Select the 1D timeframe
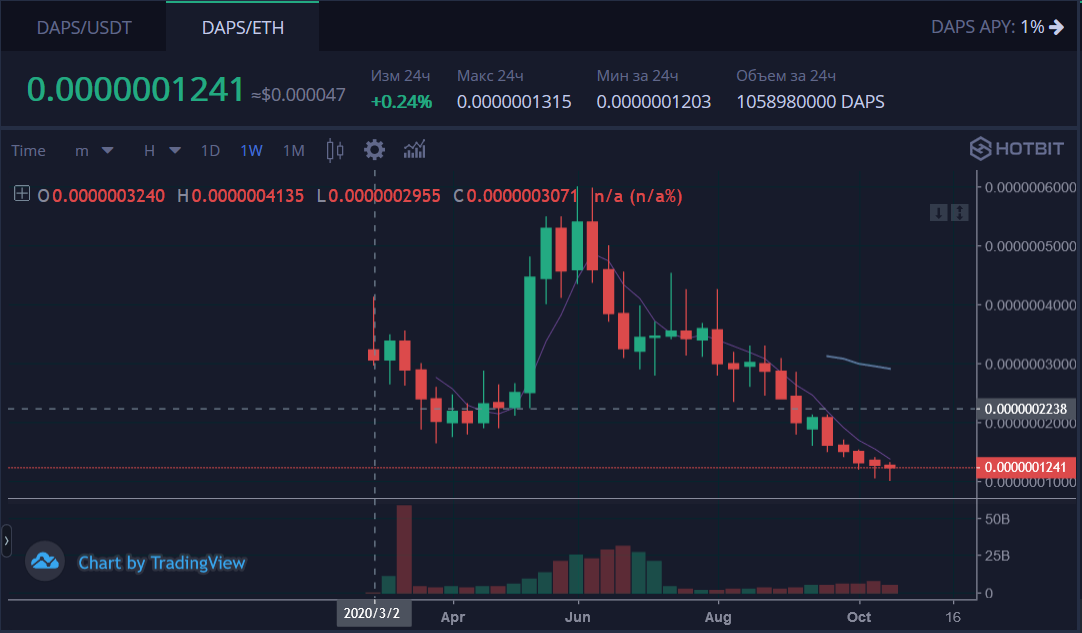Screen dimensions: 1082x633 tap(210, 150)
